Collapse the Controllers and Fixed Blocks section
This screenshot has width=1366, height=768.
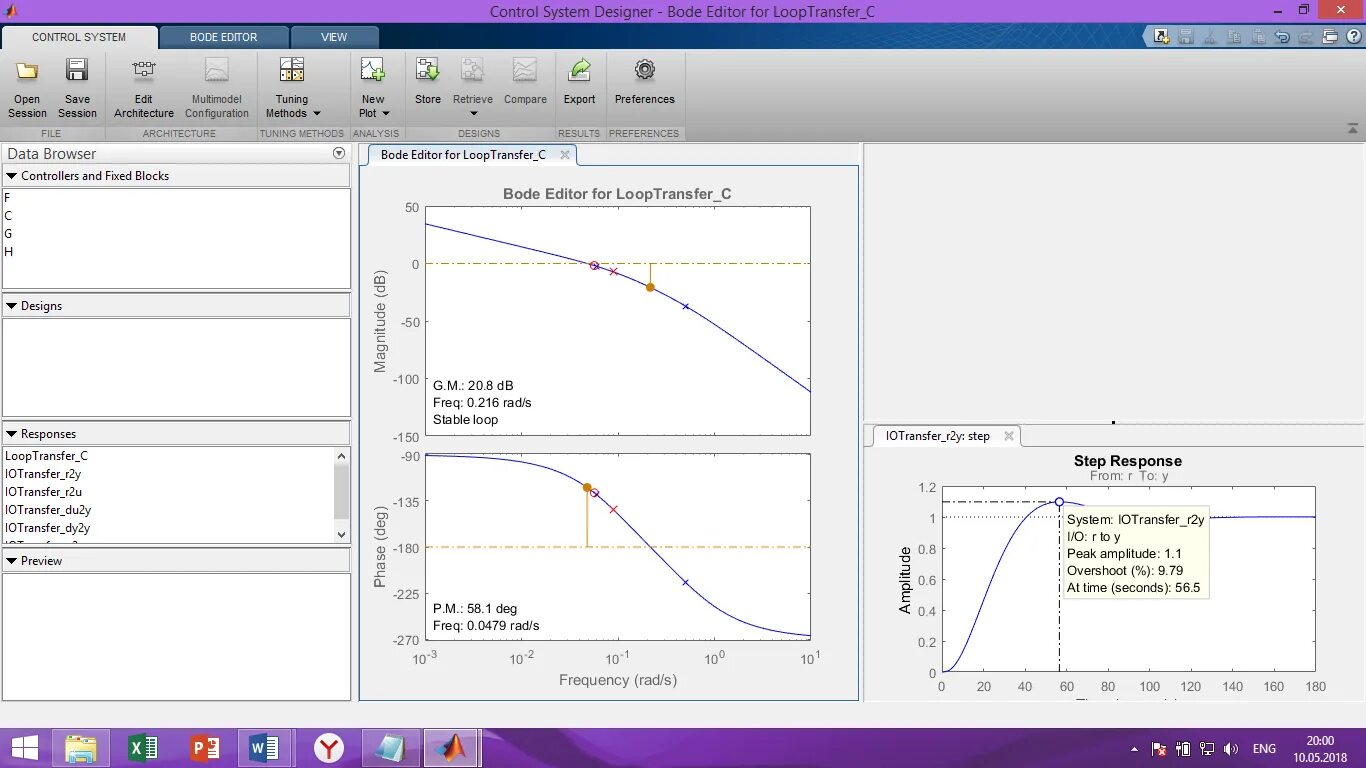(12, 176)
